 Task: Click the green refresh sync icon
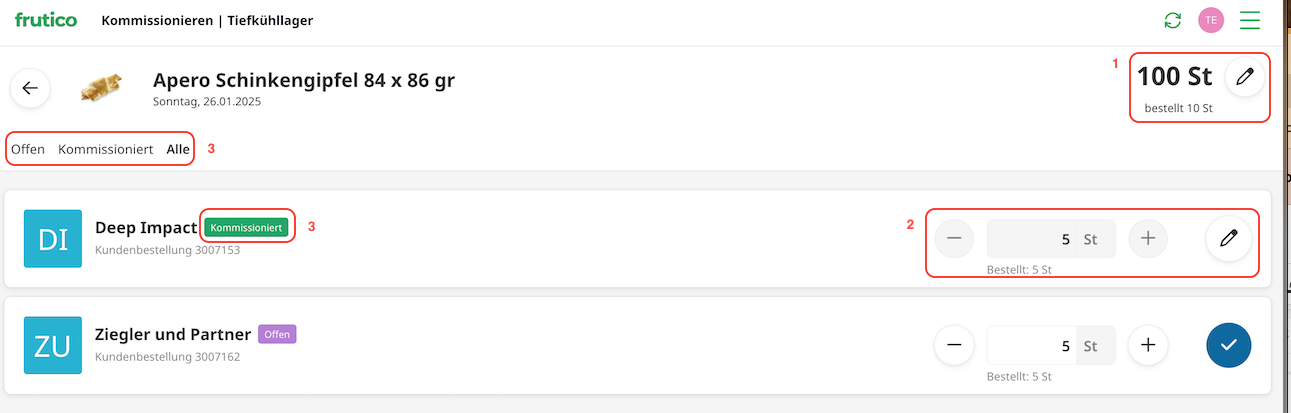click(x=1173, y=20)
